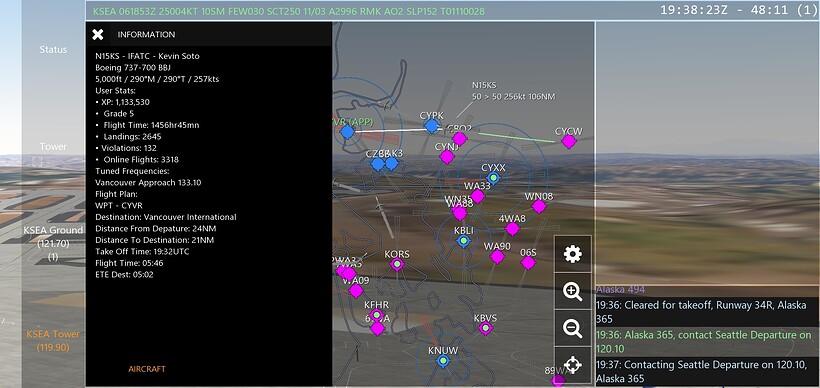Click the KSEA METAR text bar

coord(289,11)
